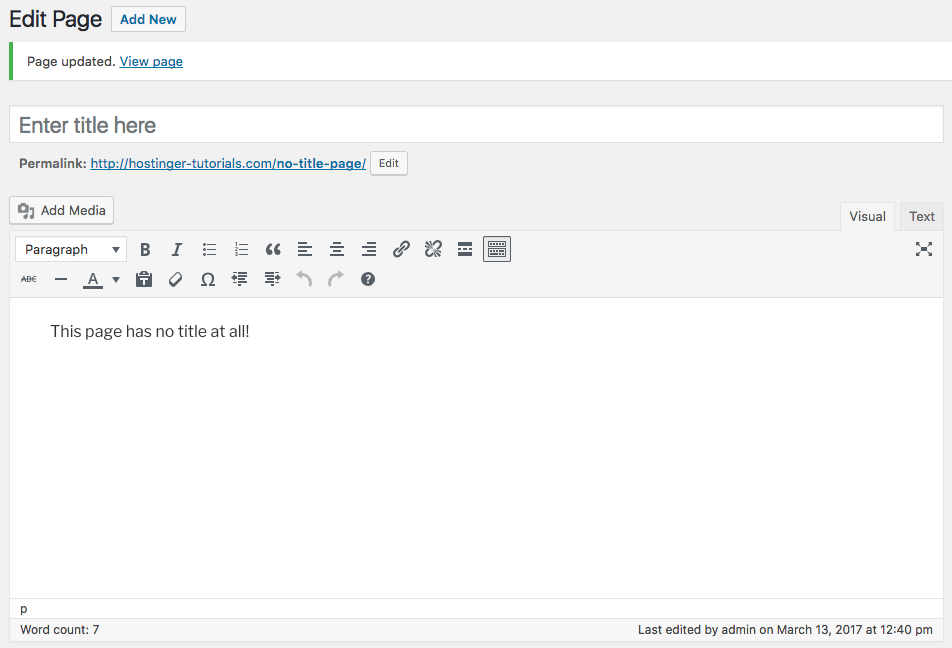Open the Paragraph format dropdown
The image size is (952, 648).
(x=70, y=249)
